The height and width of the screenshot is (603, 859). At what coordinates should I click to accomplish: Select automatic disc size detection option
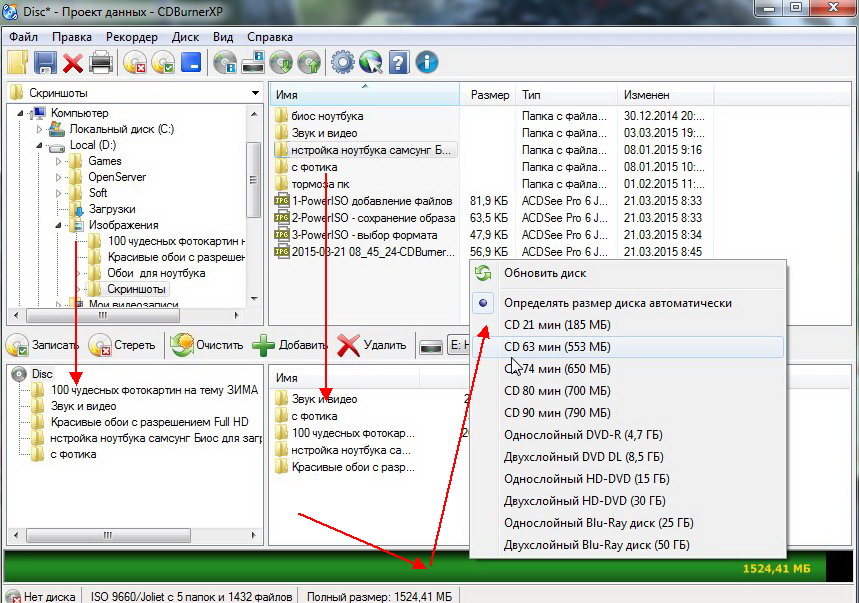[628, 303]
